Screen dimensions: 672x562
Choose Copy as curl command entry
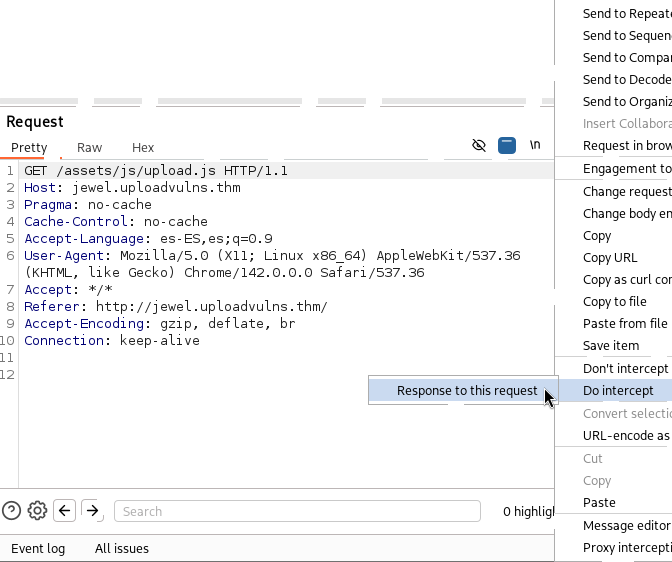(613, 279)
